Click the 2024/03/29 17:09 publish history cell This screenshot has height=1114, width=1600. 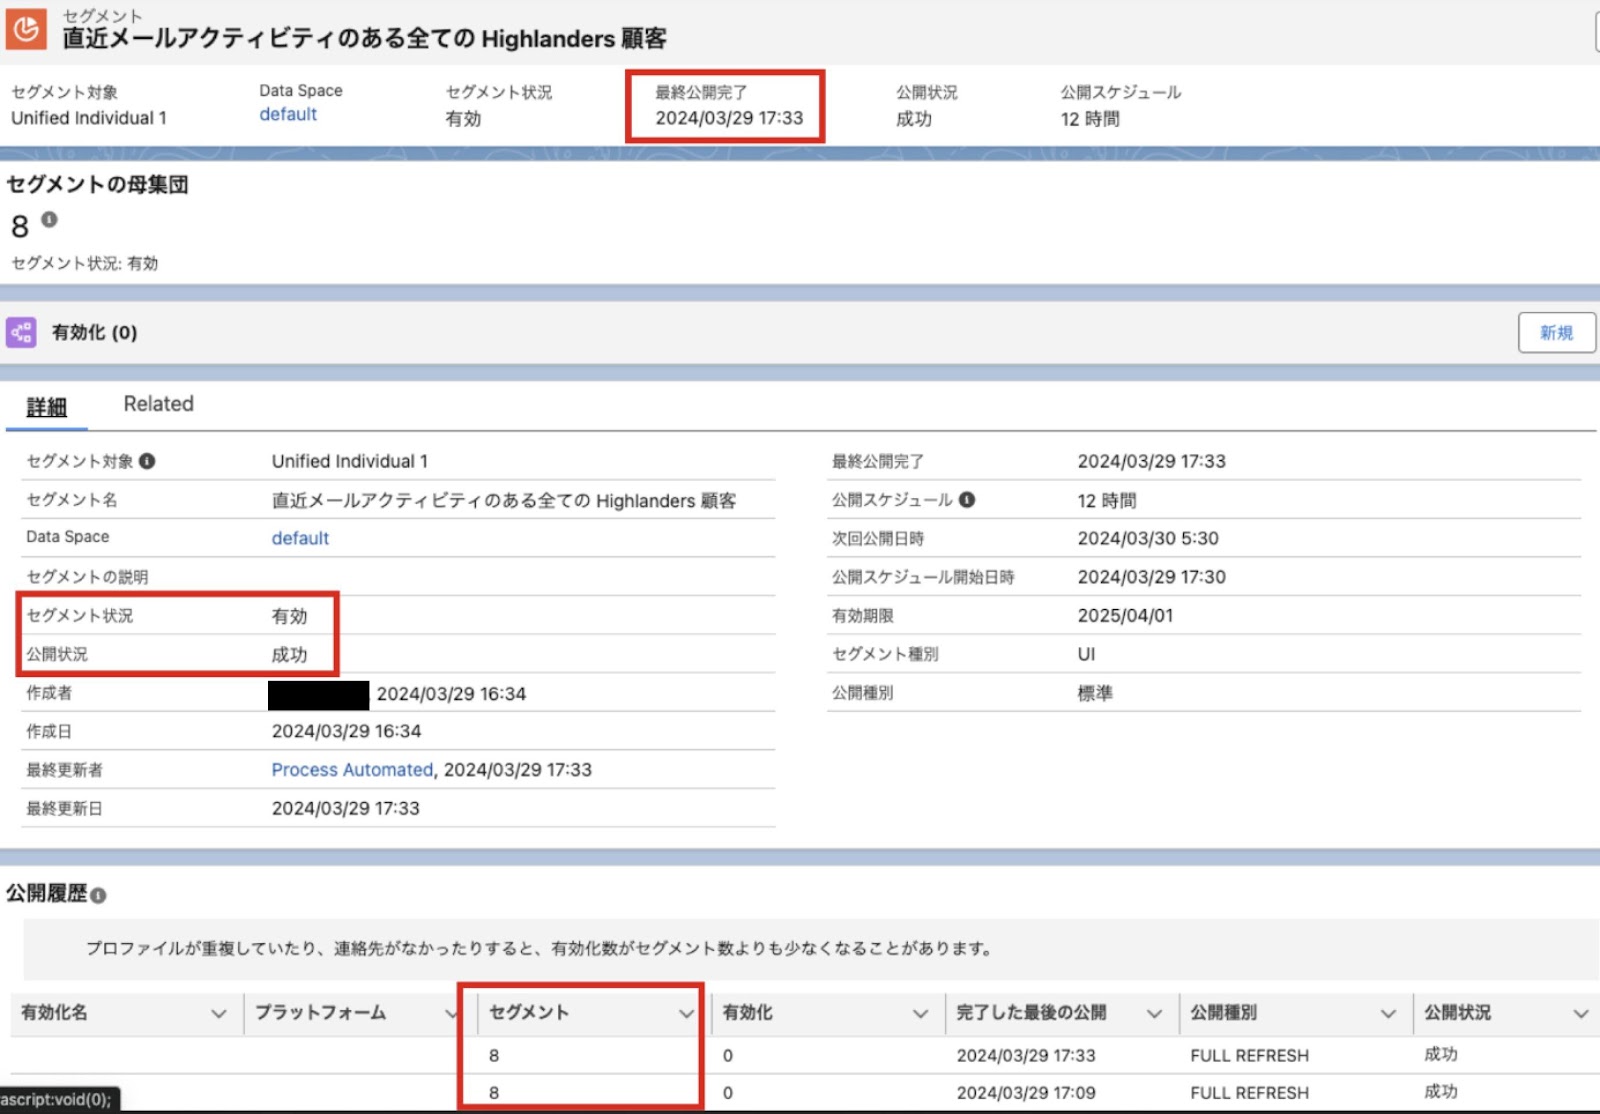tap(1026, 1093)
